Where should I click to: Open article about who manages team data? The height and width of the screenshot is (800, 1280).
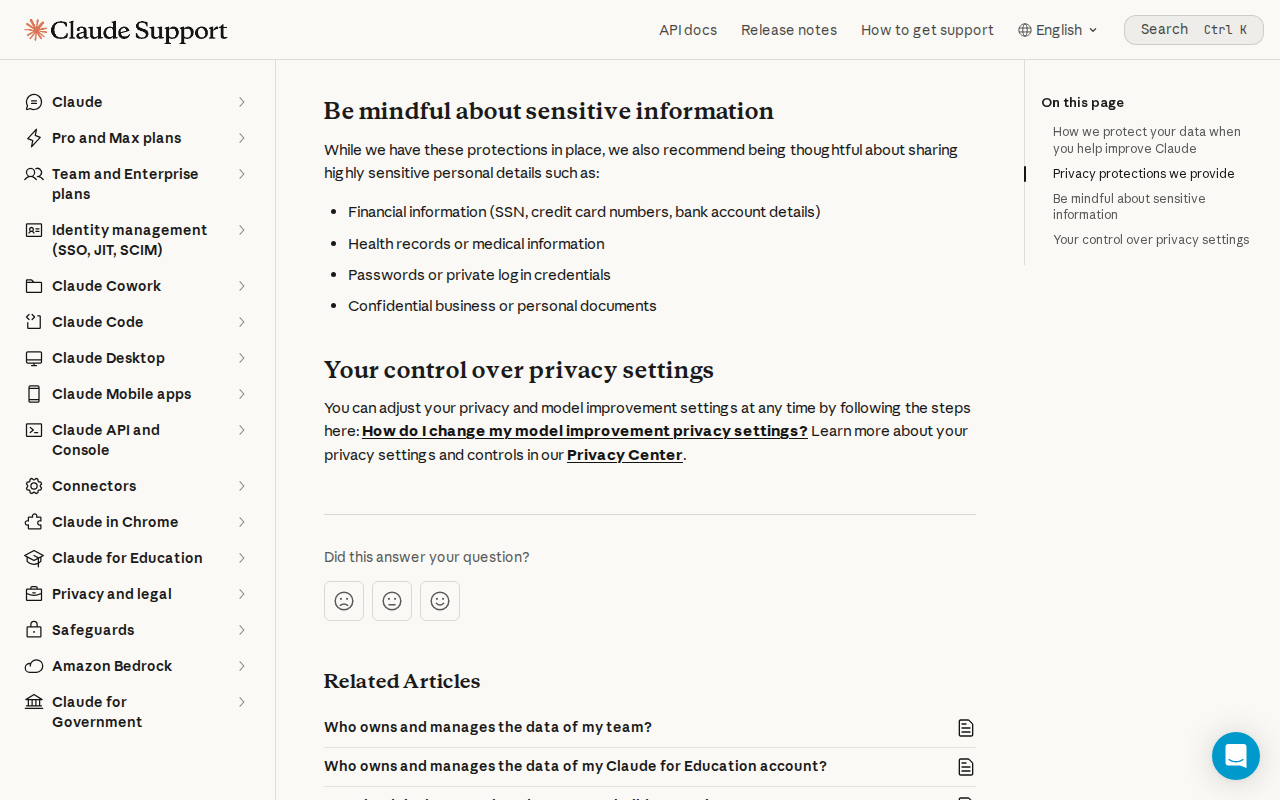click(x=649, y=727)
